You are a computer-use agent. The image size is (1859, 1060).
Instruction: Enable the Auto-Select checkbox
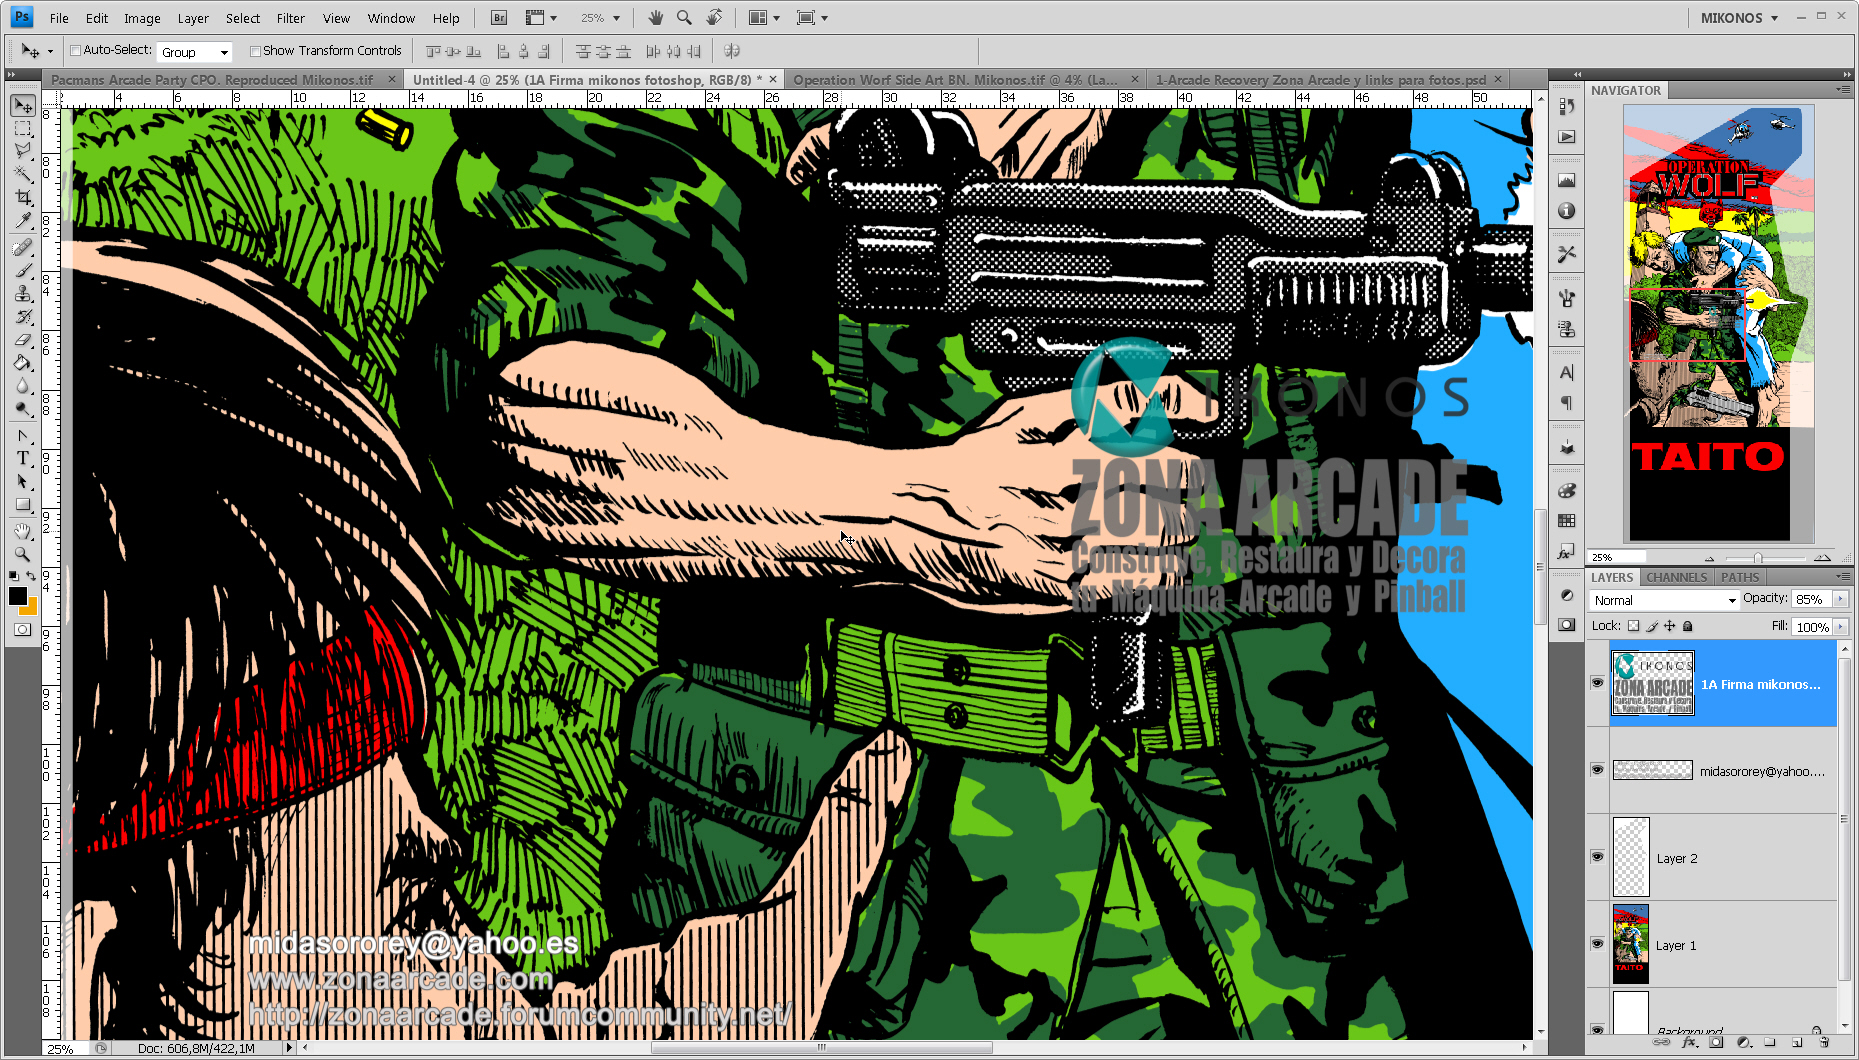(75, 50)
